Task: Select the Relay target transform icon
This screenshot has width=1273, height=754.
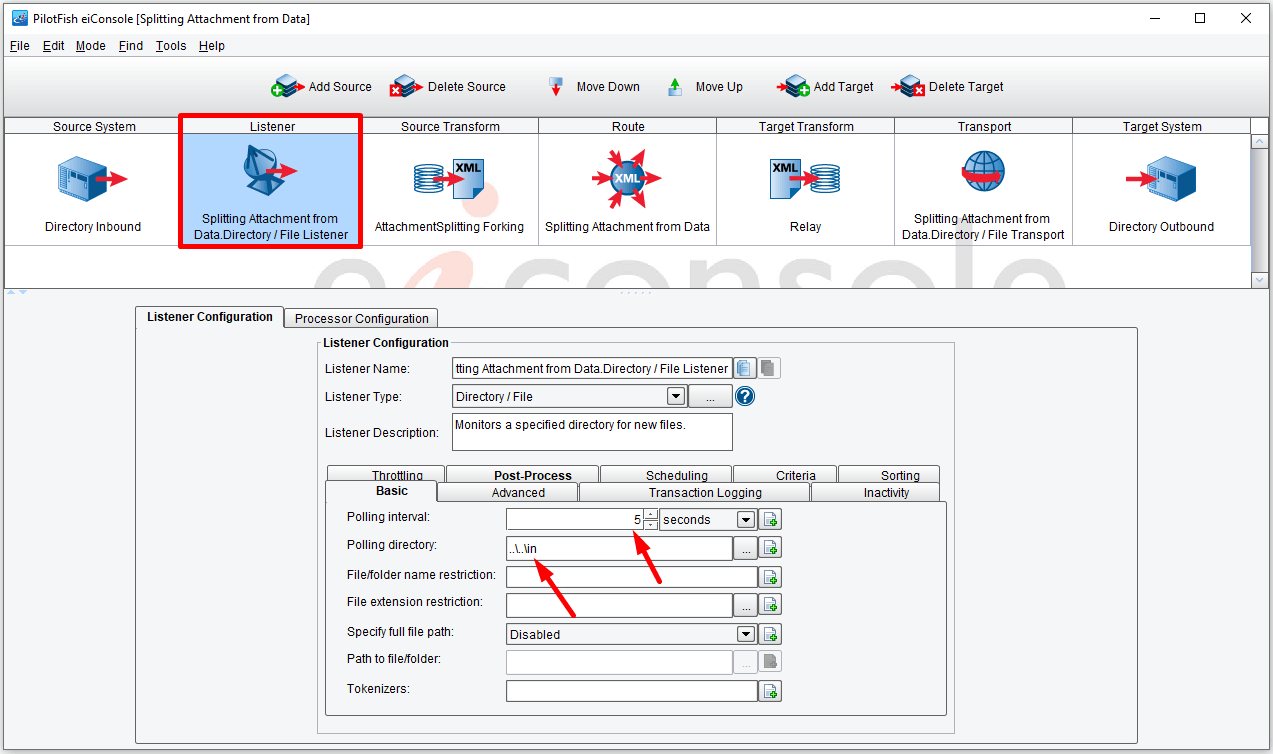Action: click(x=805, y=179)
